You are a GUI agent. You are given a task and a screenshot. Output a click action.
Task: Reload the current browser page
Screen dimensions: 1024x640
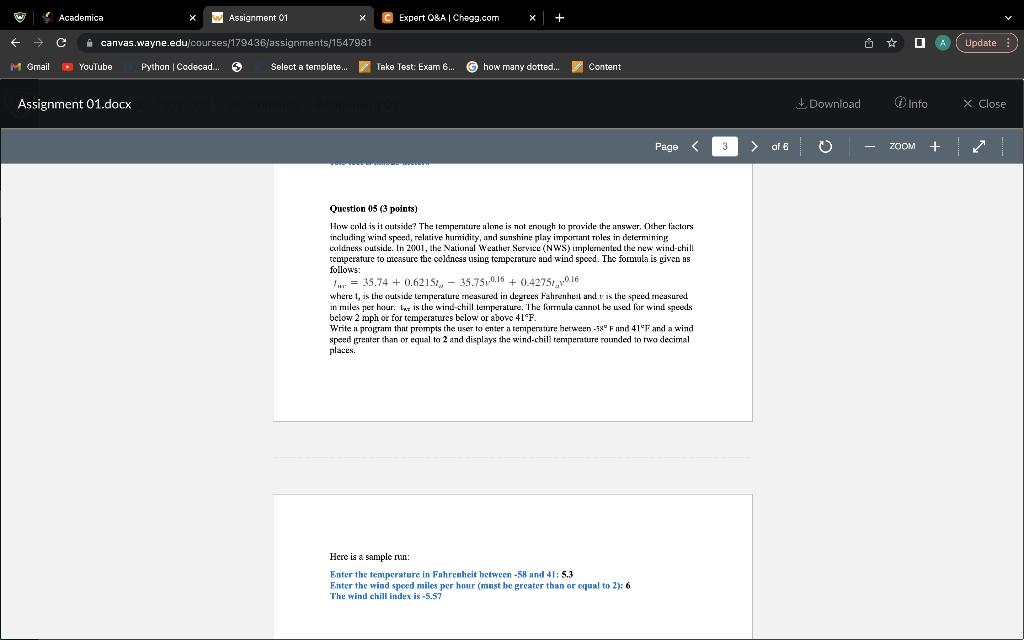coord(61,42)
